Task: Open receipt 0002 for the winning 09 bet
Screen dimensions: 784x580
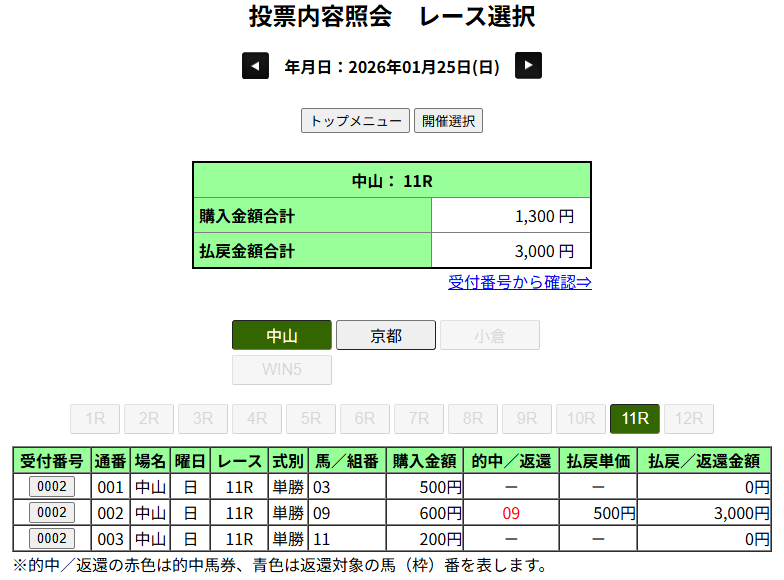Action: [x=51, y=512]
